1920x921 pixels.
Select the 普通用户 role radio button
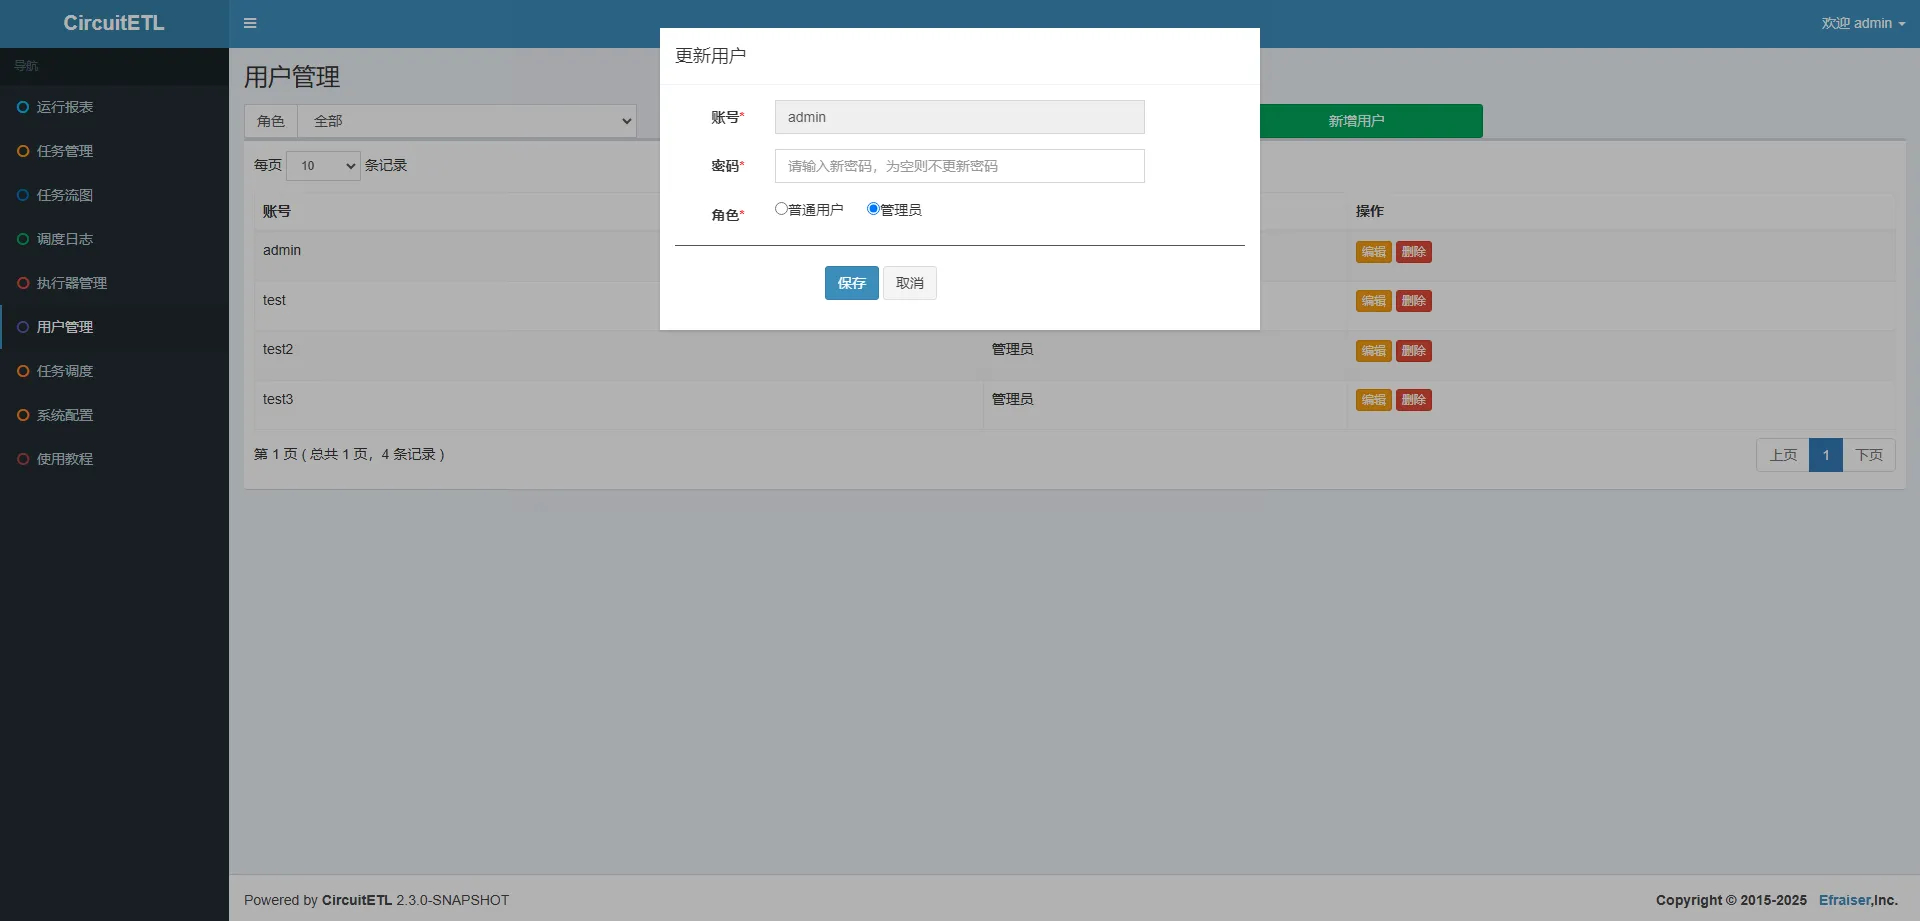pos(781,209)
